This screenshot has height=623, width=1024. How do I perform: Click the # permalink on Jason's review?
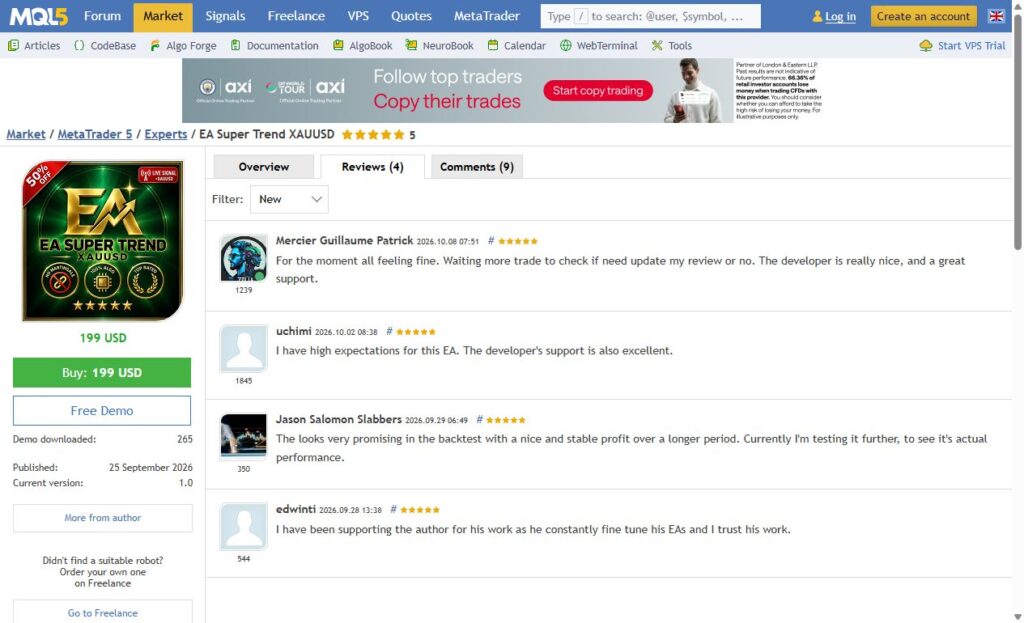pos(479,419)
